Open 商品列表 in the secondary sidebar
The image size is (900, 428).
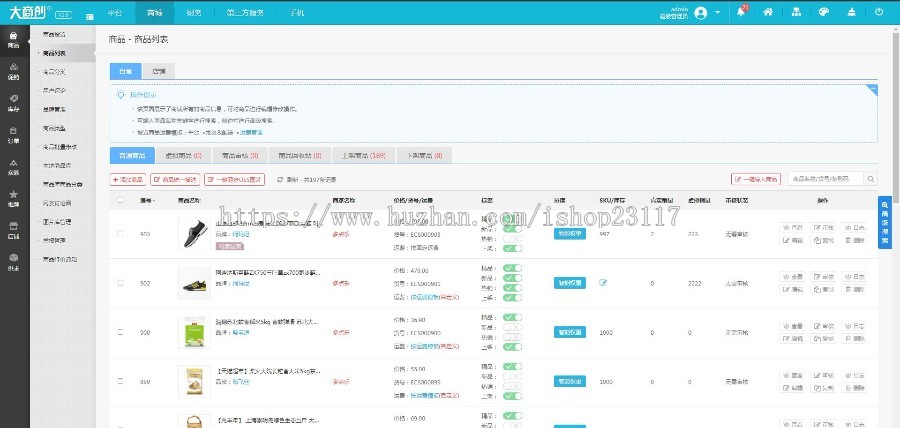[x=55, y=53]
